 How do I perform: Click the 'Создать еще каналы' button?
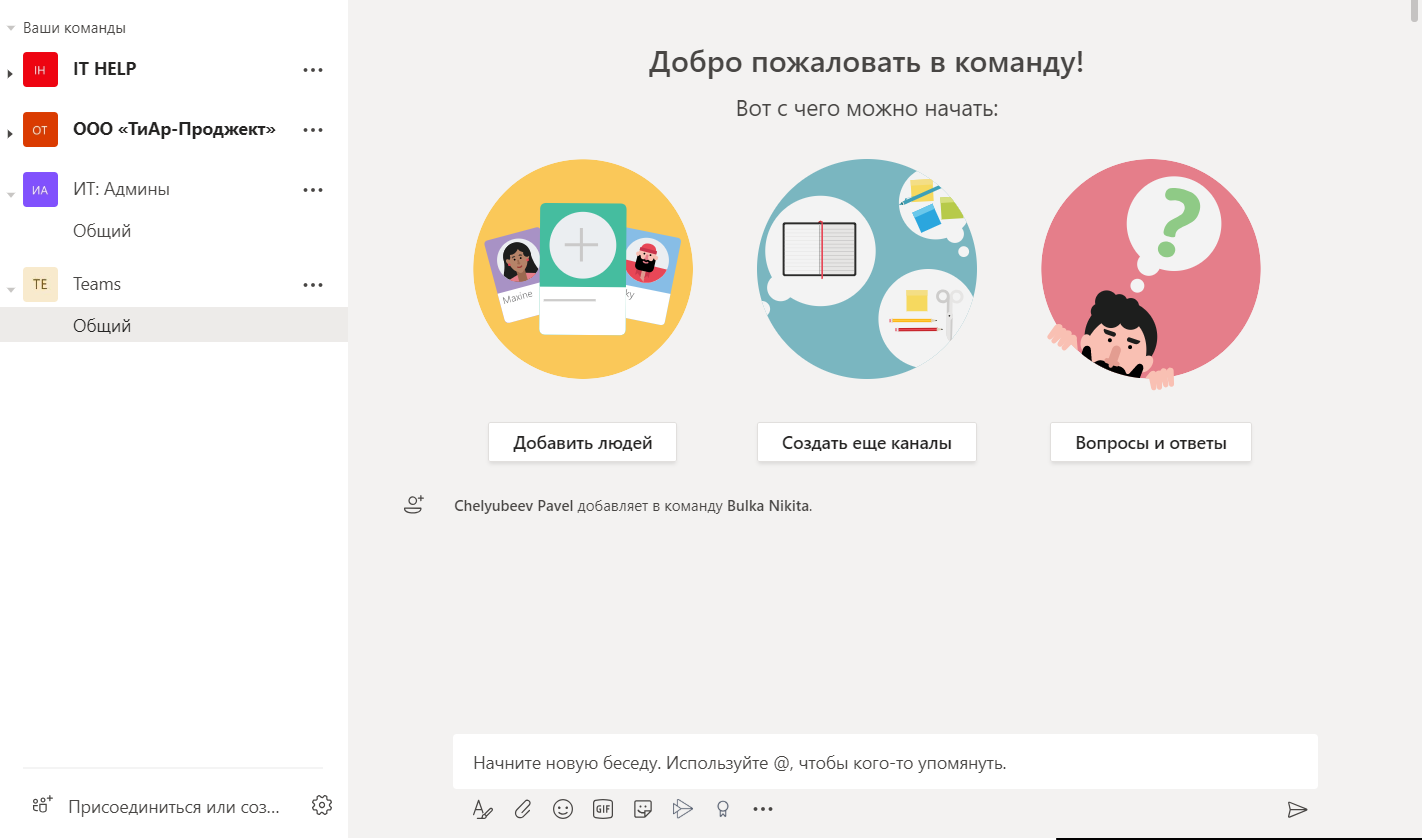click(x=866, y=443)
